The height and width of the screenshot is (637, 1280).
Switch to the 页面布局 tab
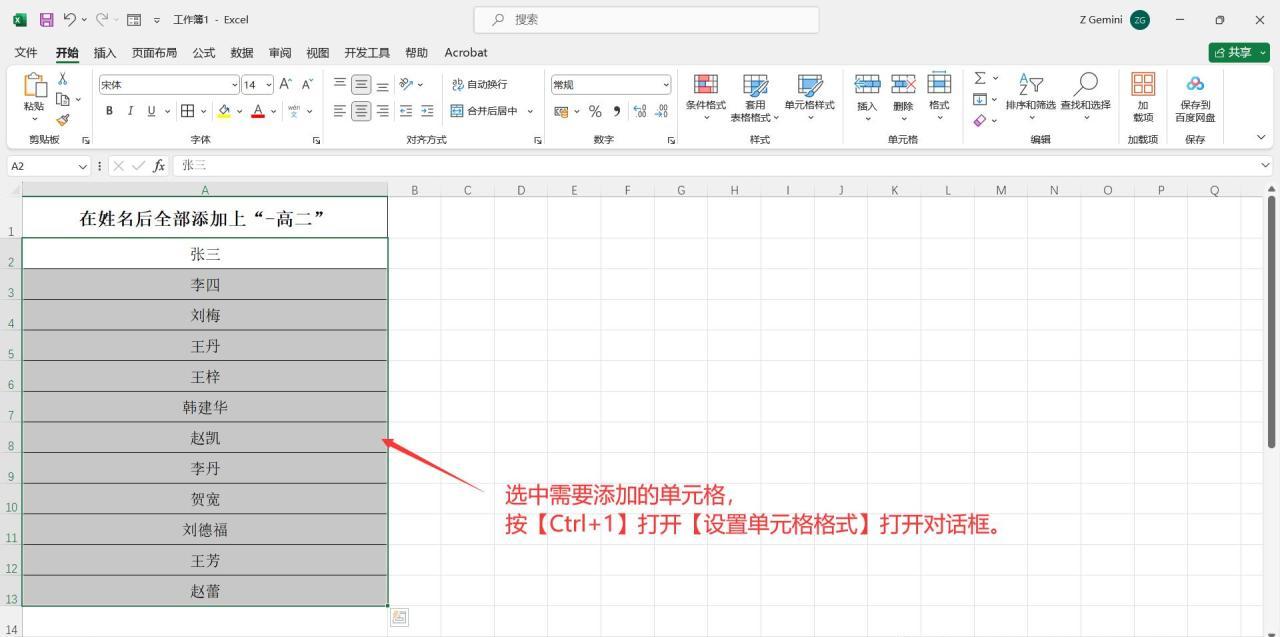tap(154, 52)
